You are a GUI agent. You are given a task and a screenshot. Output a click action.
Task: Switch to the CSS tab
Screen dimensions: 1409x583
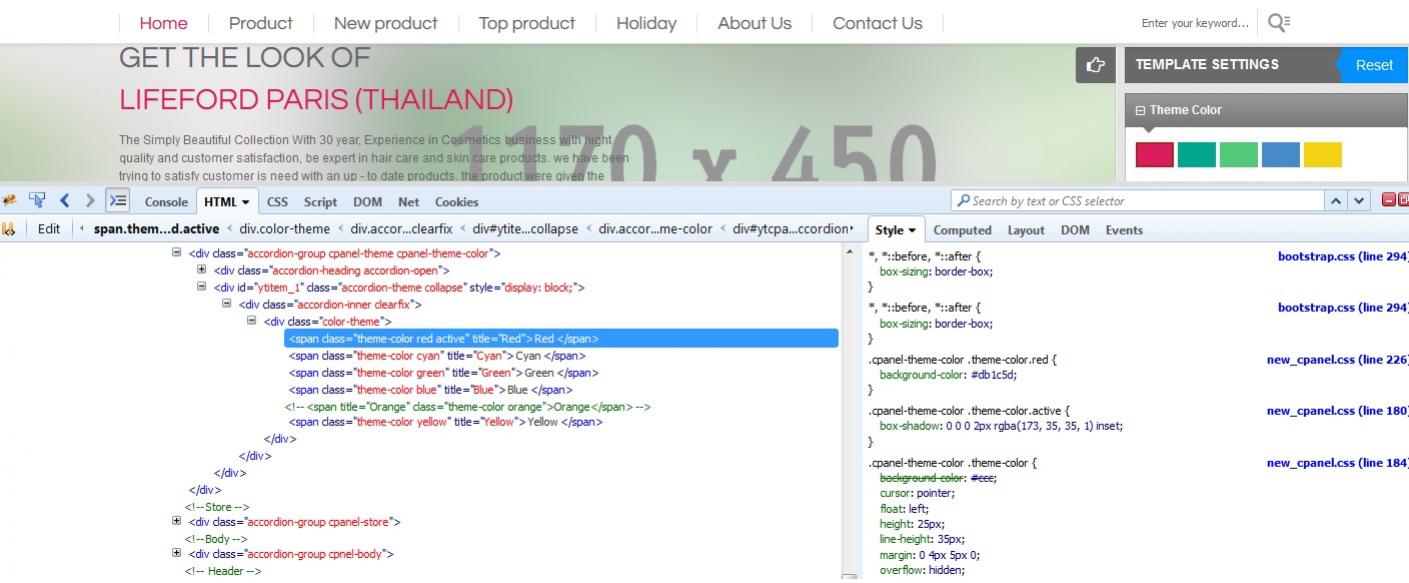(x=276, y=201)
